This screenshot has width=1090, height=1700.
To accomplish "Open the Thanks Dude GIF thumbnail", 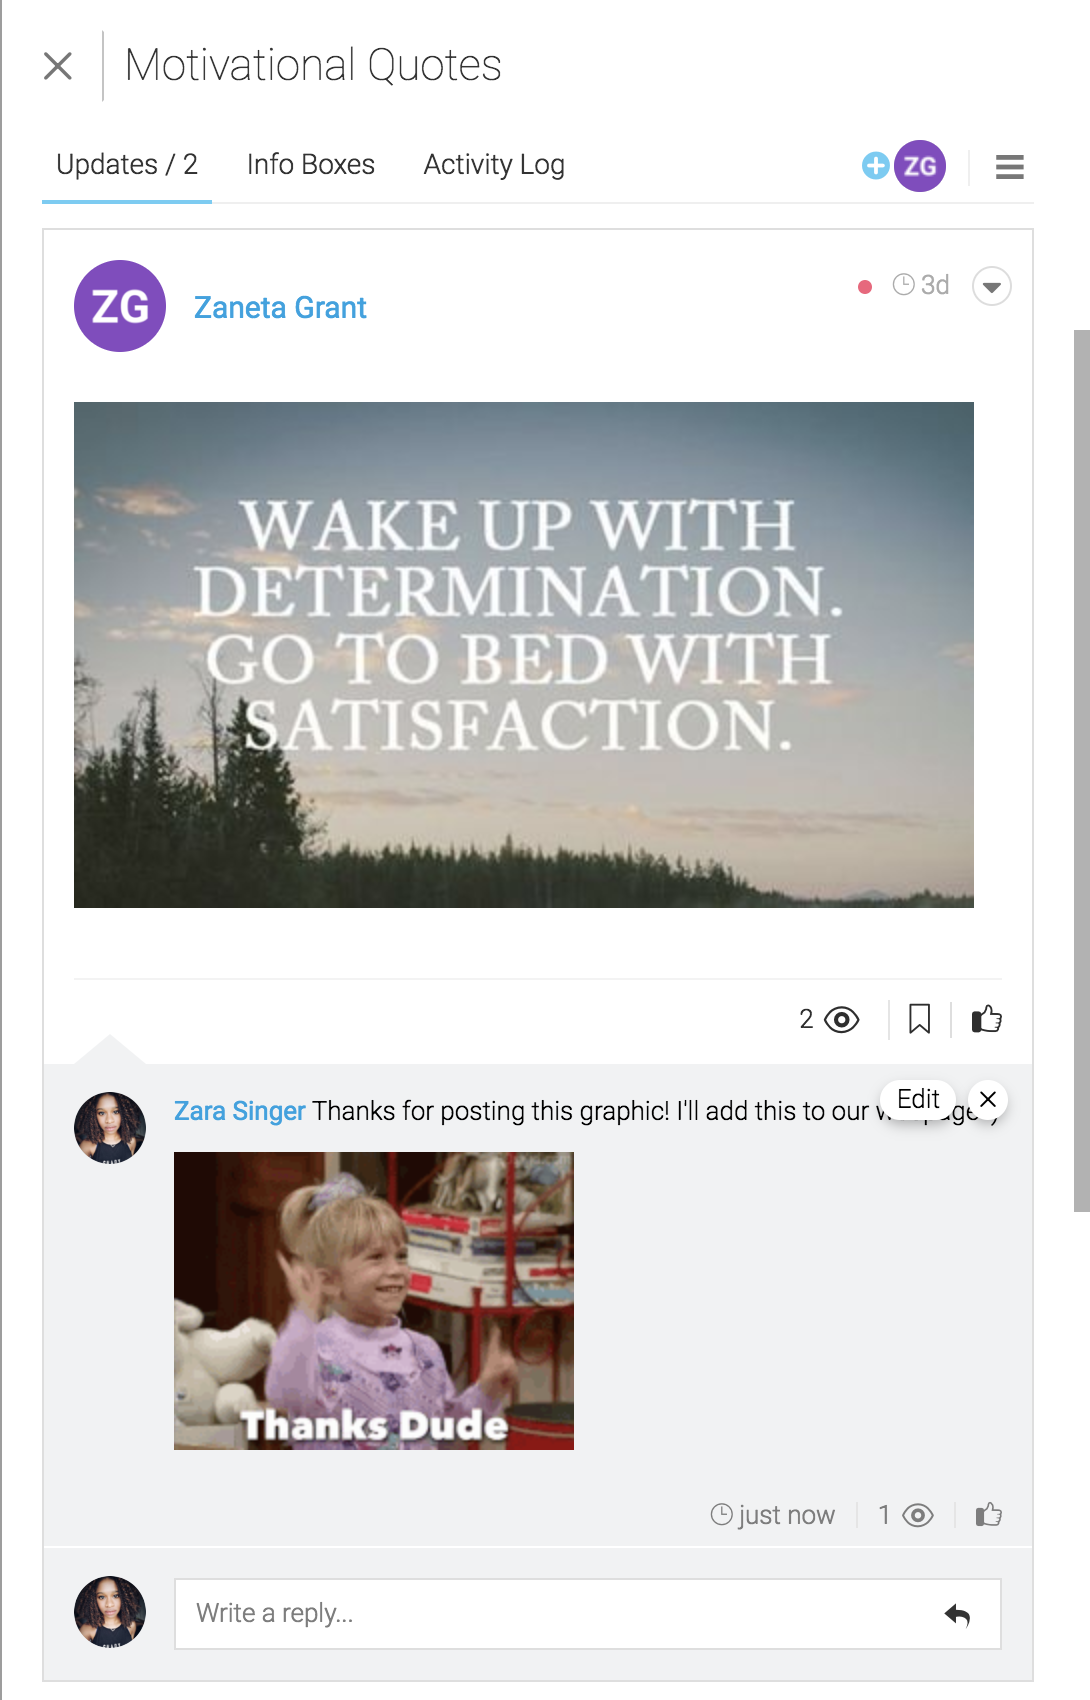I will [x=374, y=1301].
